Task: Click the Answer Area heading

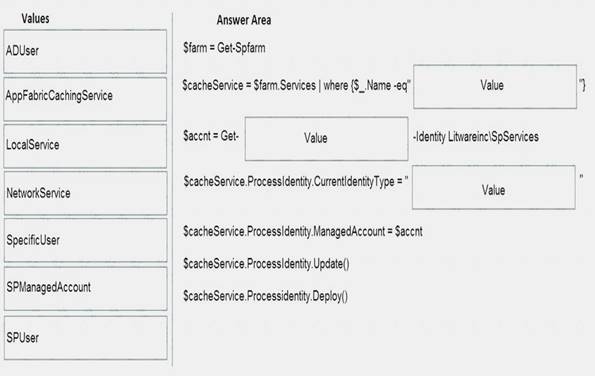Action: click(x=244, y=20)
